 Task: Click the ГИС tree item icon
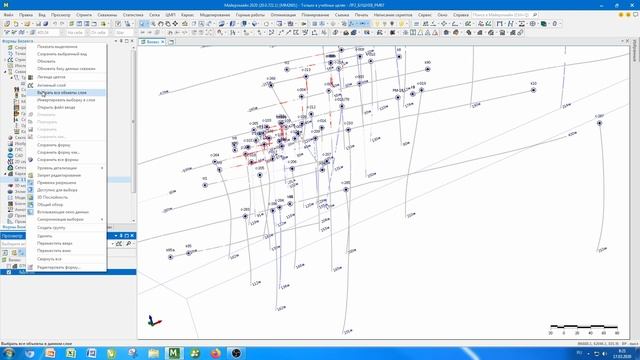(x=10, y=149)
